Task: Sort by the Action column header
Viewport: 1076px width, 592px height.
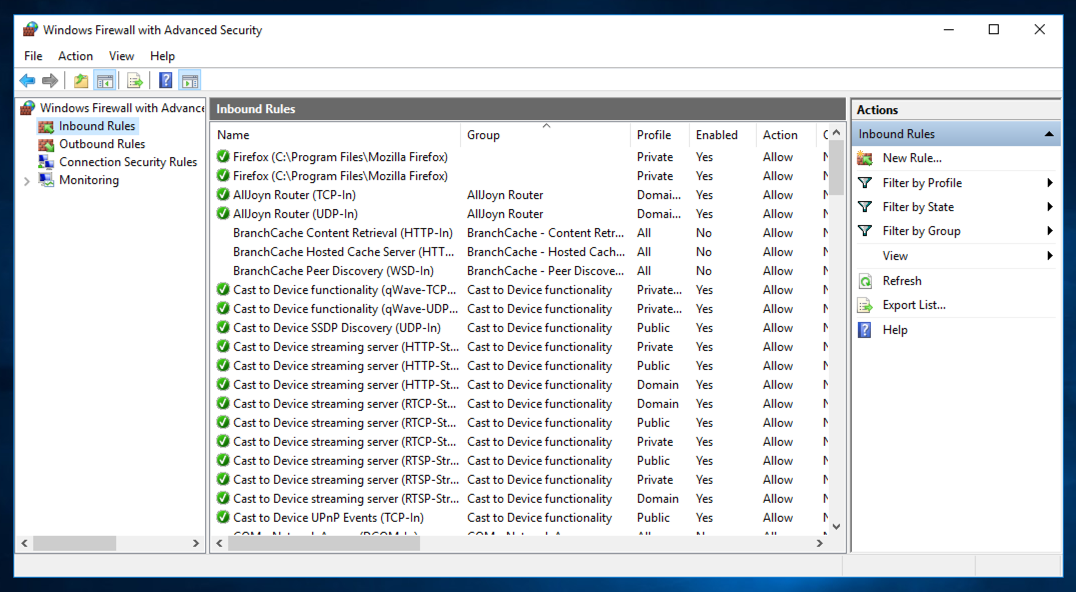Action: pyautogui.click(x=787, y=135)
